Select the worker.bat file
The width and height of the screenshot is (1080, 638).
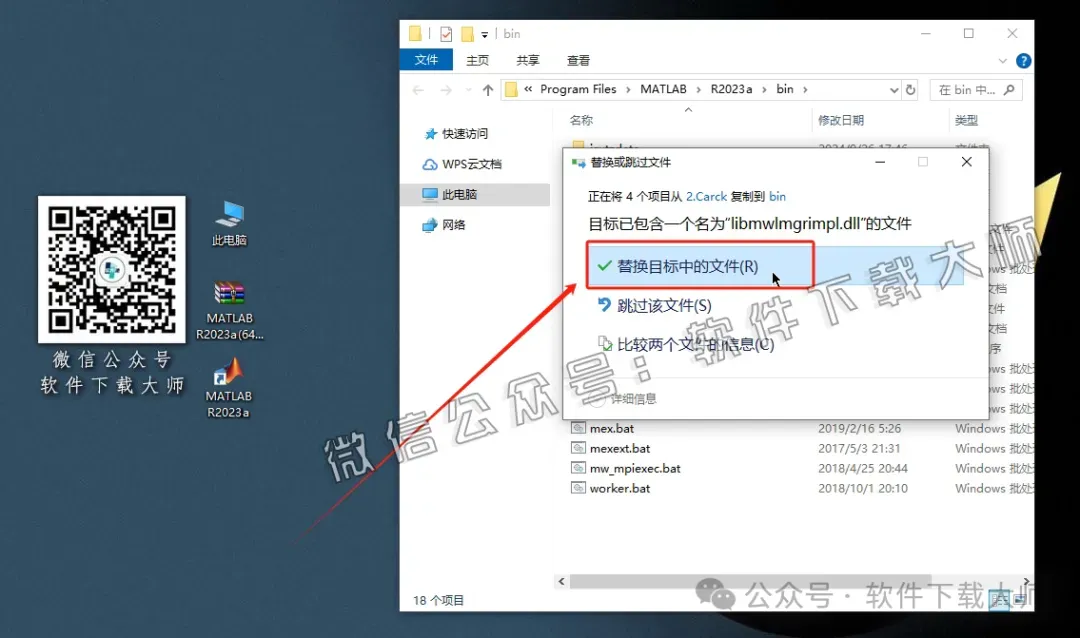click(619, 488)
